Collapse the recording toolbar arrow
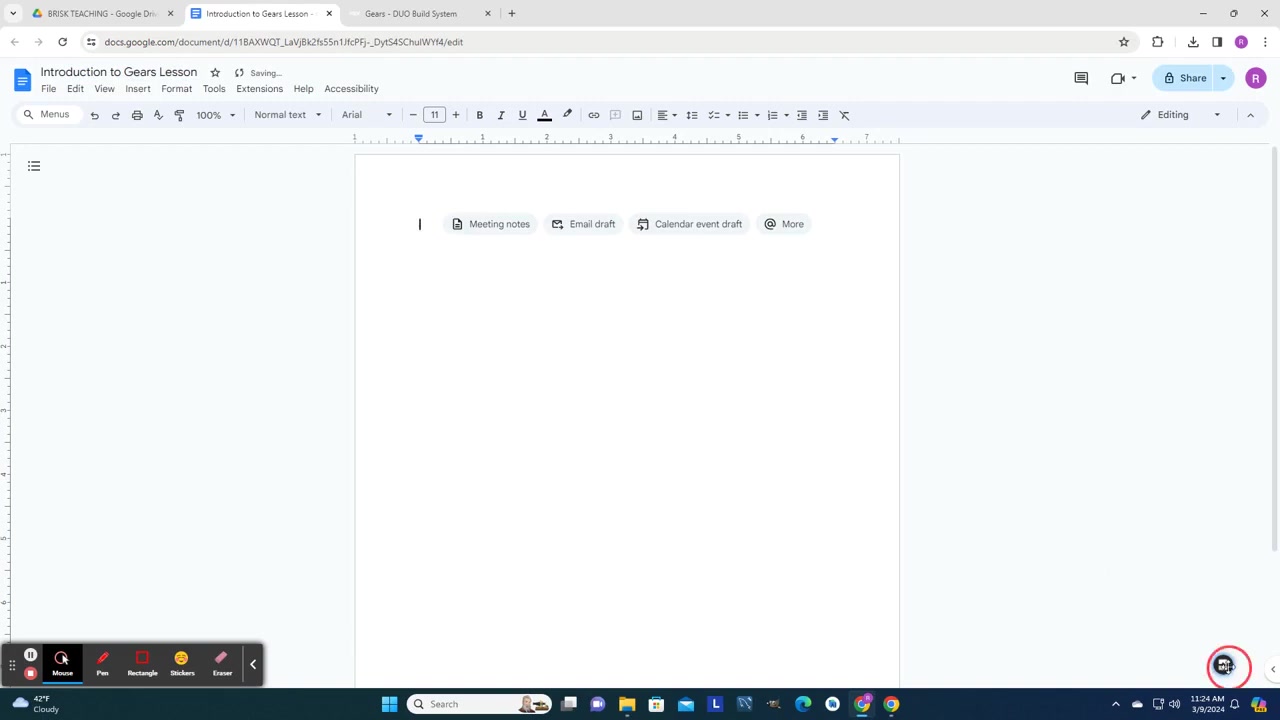The image size is (1280, 720). point(253,665)
